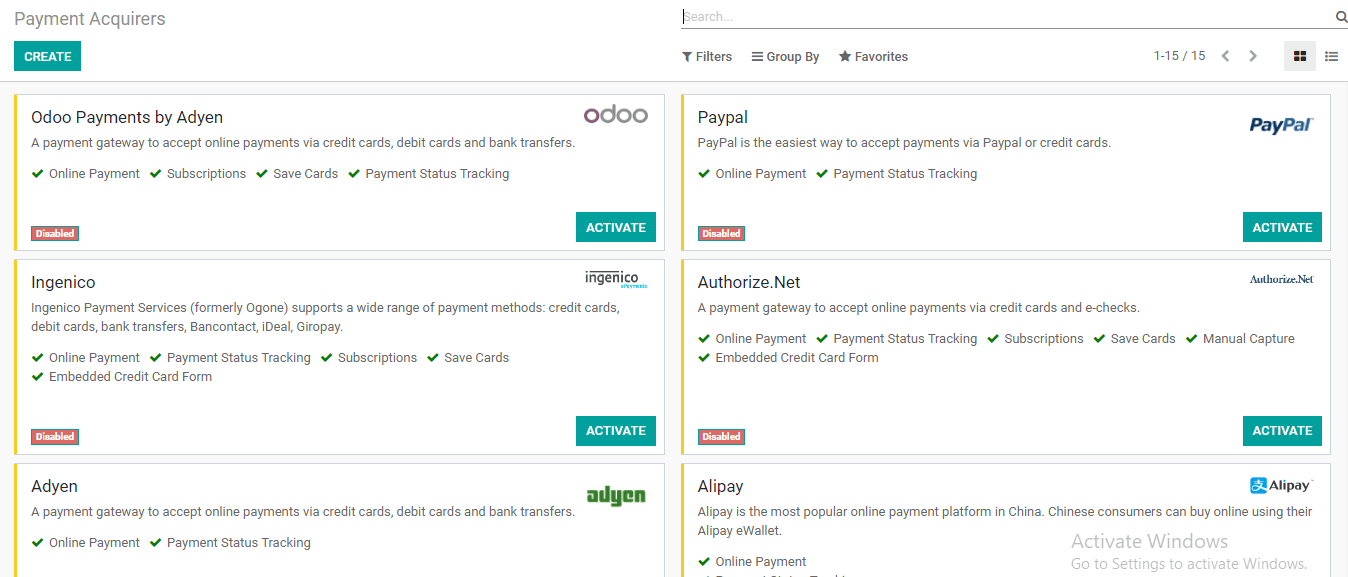The height and width of the screenshot is (577, 1348).
Task: Expand the Favorites dropdown
Action: [x=874, y=57]
